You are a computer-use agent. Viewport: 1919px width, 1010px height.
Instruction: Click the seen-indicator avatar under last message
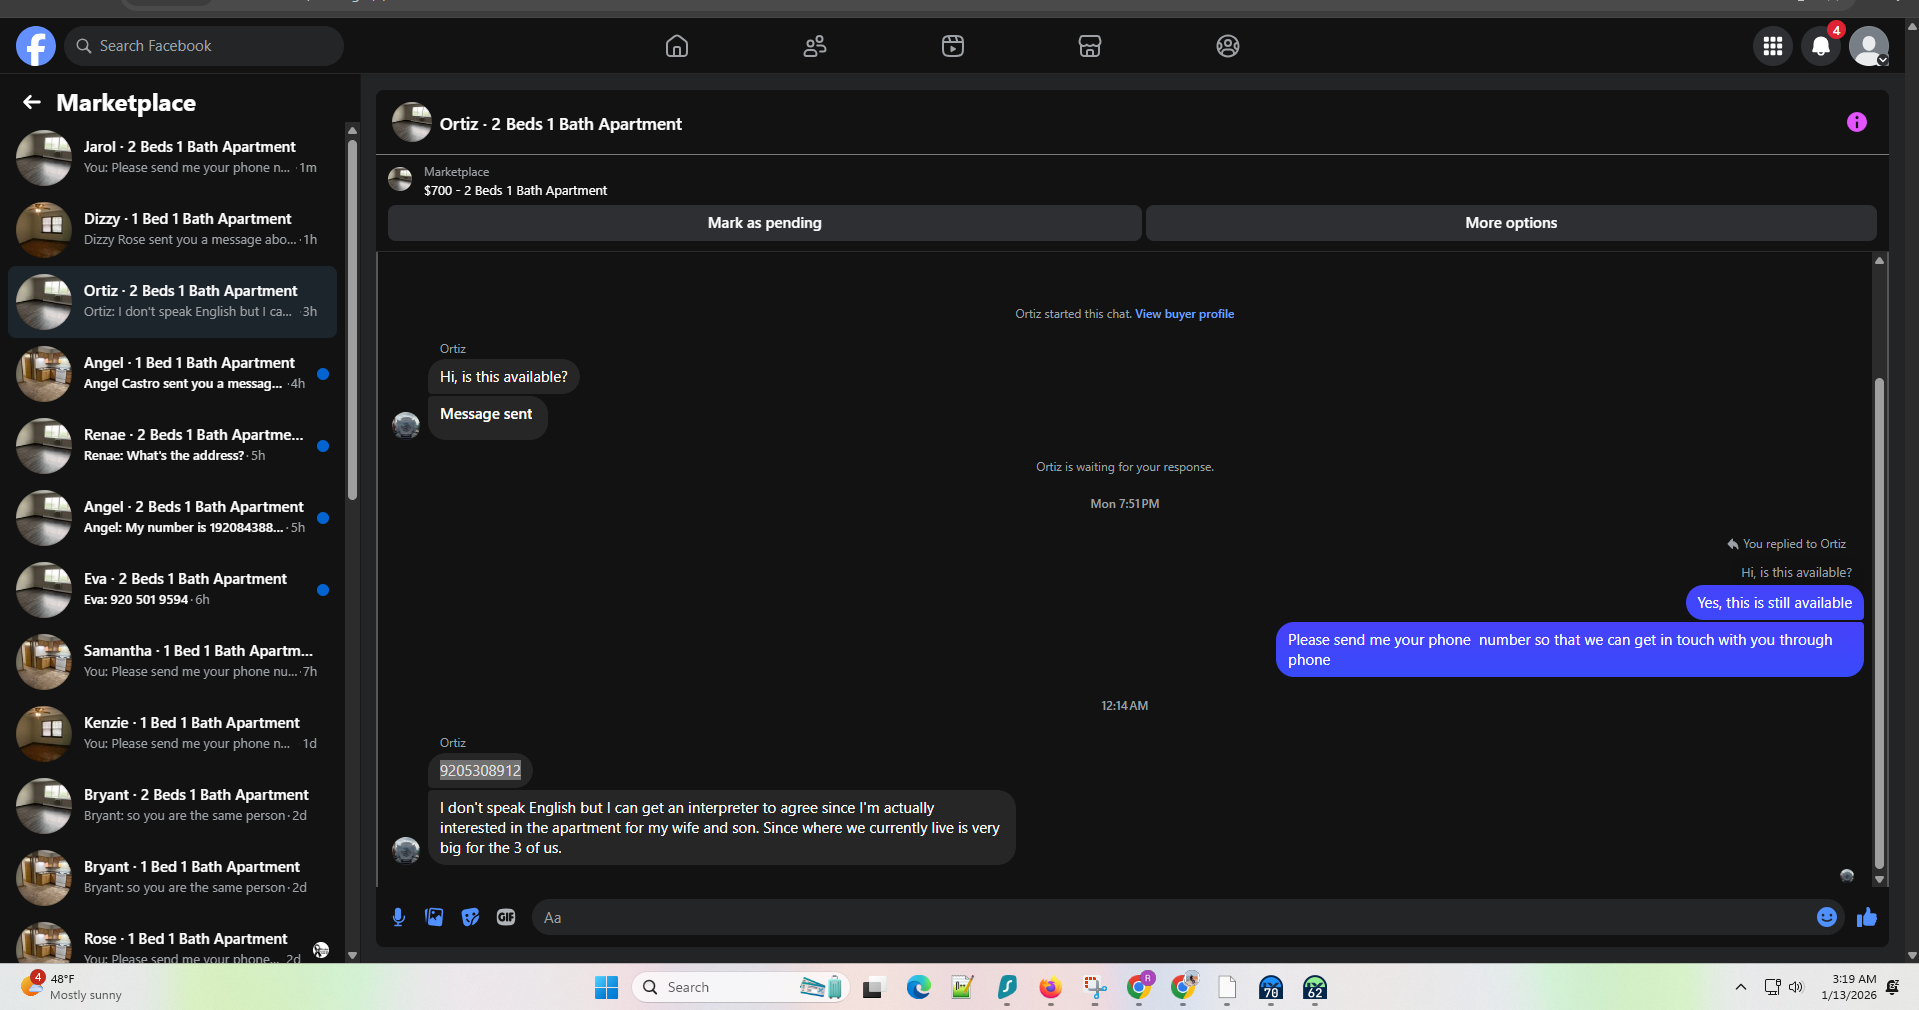(1847, 876)
